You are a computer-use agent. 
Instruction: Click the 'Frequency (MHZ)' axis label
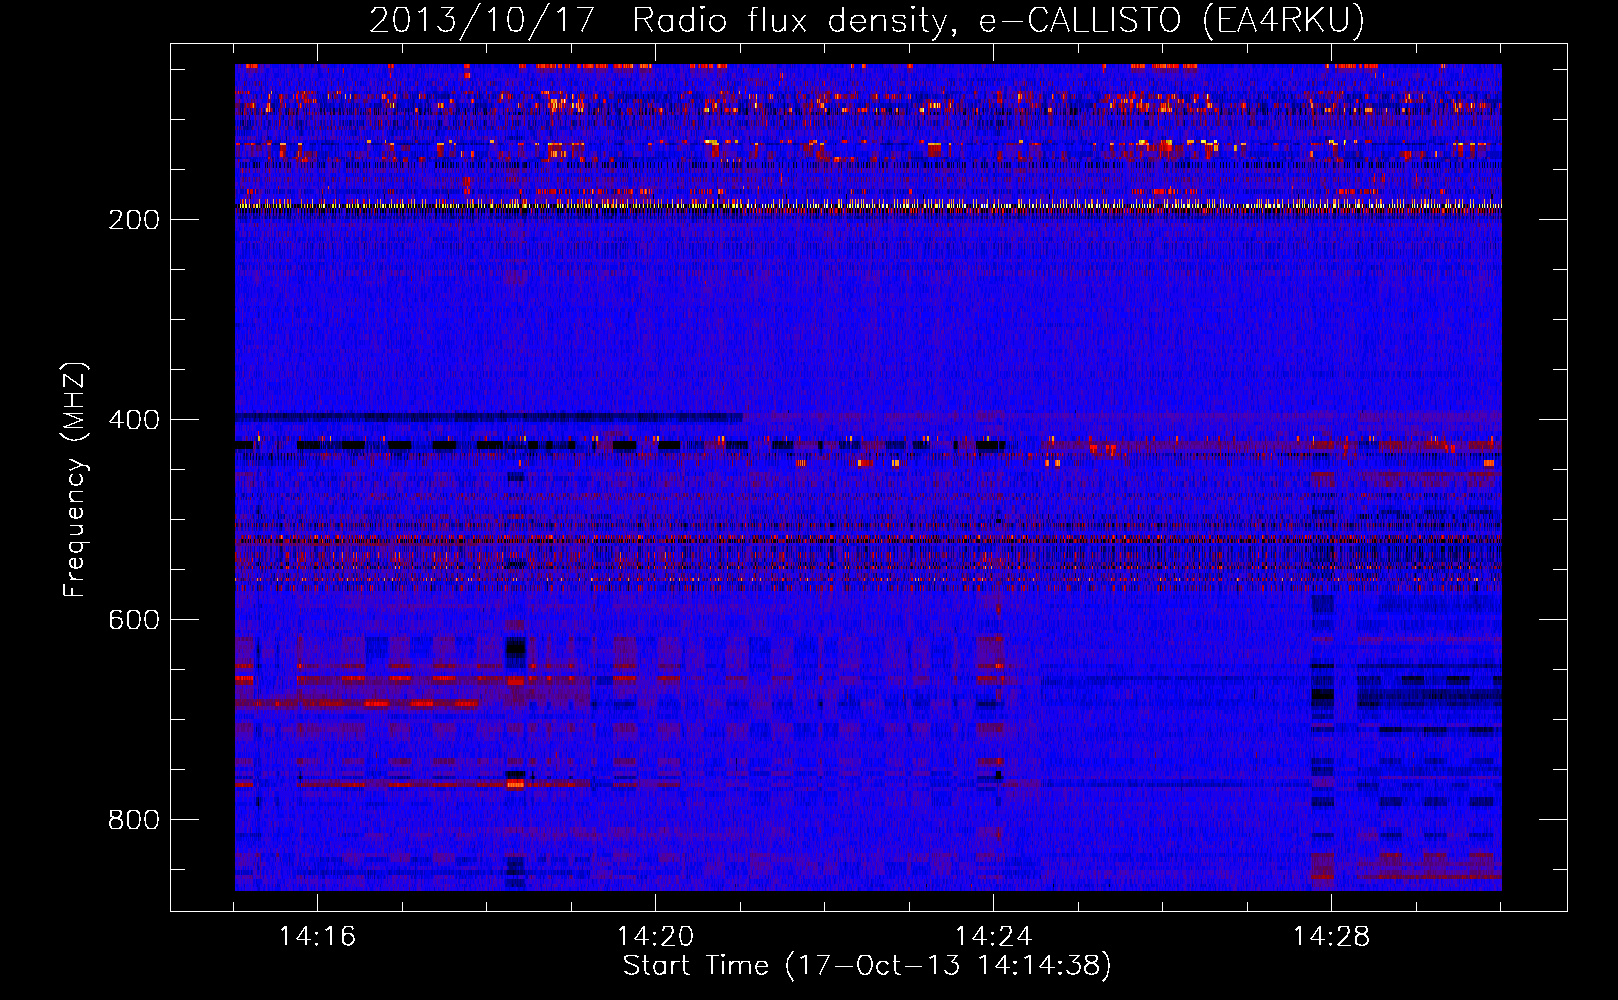75,480
